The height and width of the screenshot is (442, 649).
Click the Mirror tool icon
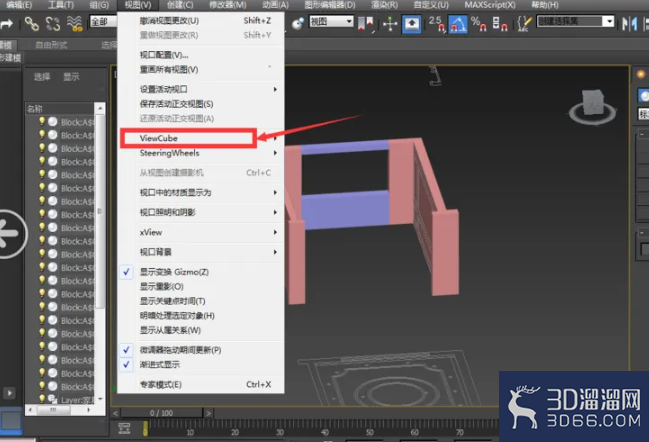click(630, 24)
